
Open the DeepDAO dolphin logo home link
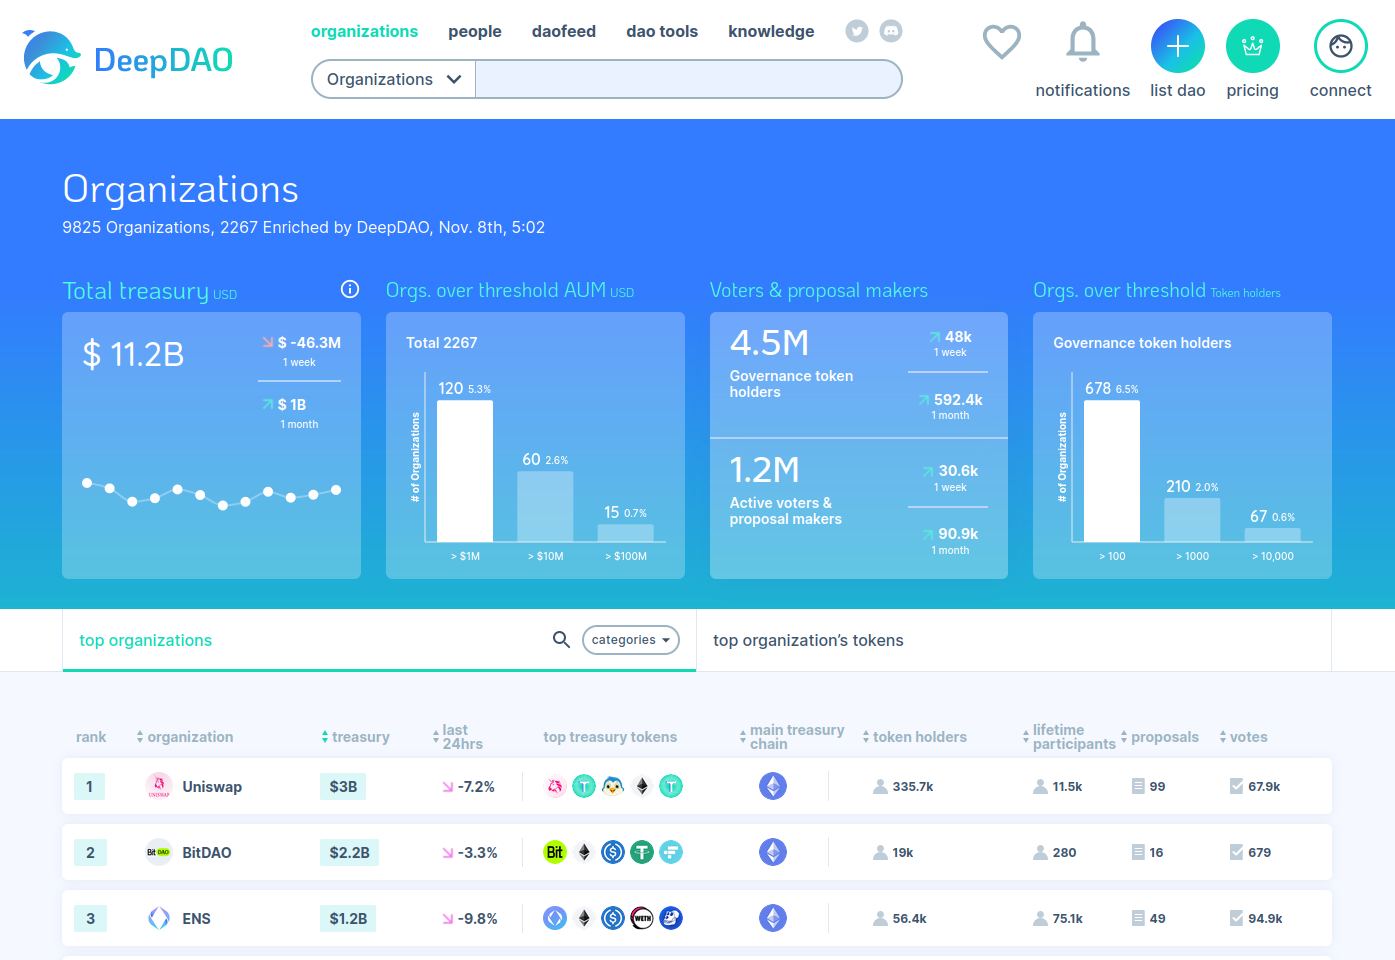pos(127,58)
